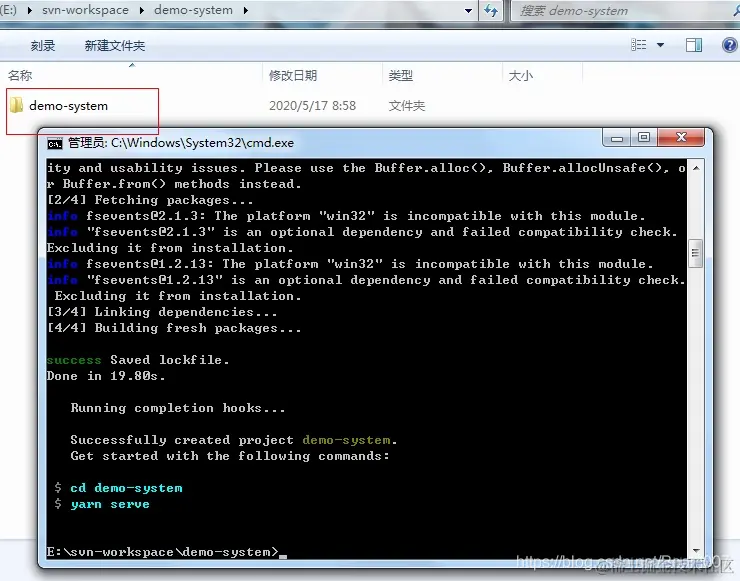Open address bar history dropdown

point(468,10)
